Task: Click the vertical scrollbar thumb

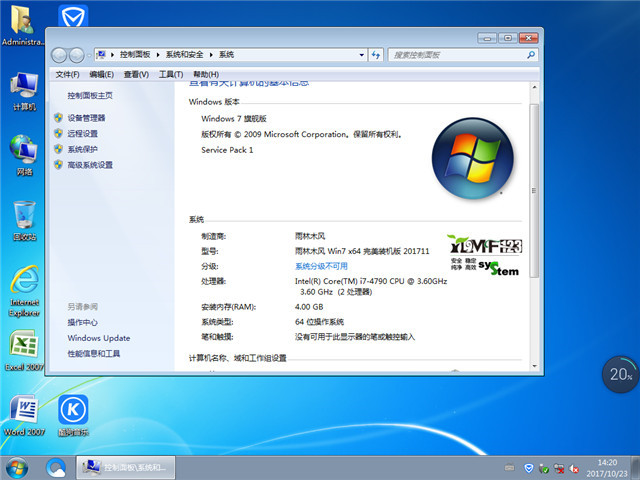Action: [534, 191]
